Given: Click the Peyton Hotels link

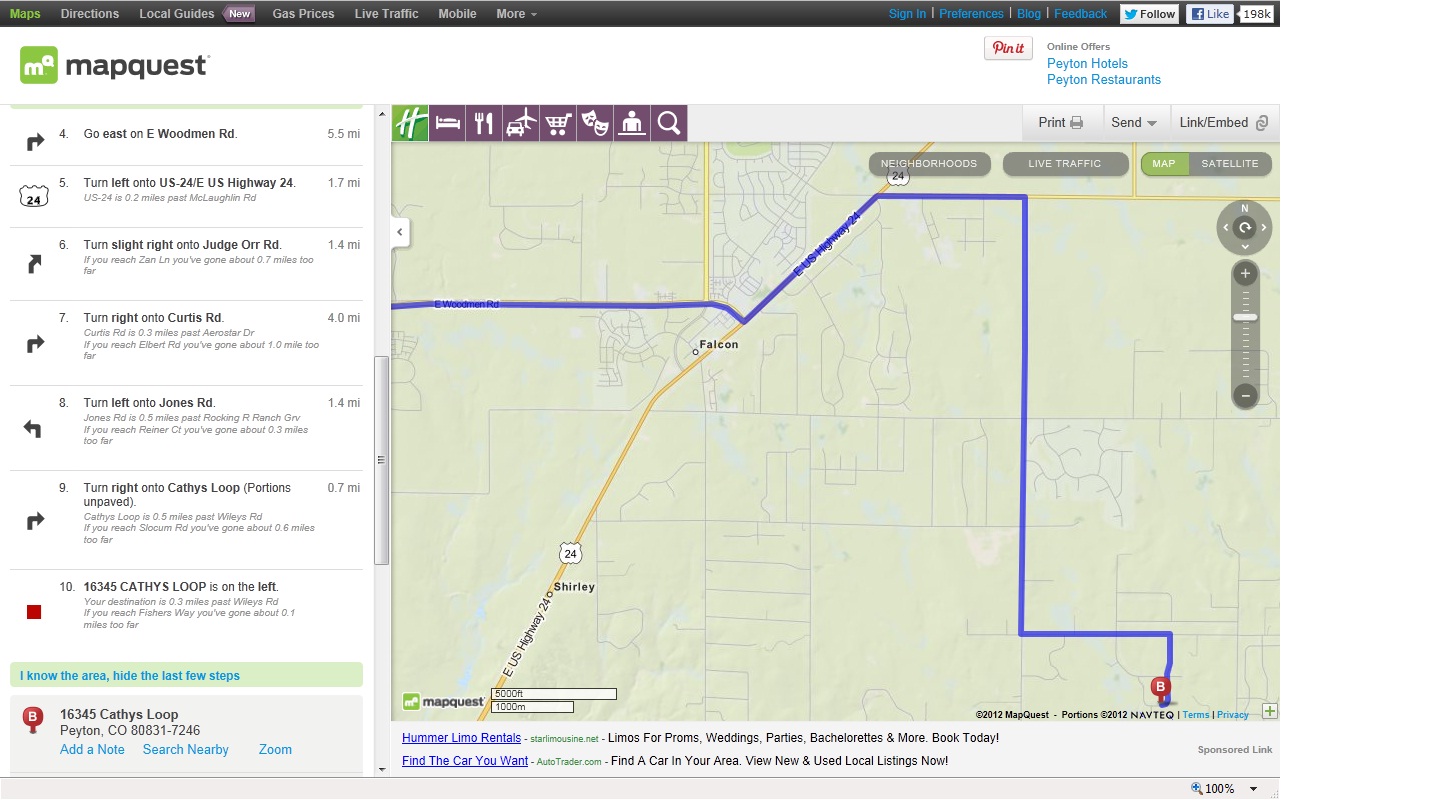Looking at the screenshot, I should (1087, 63).
